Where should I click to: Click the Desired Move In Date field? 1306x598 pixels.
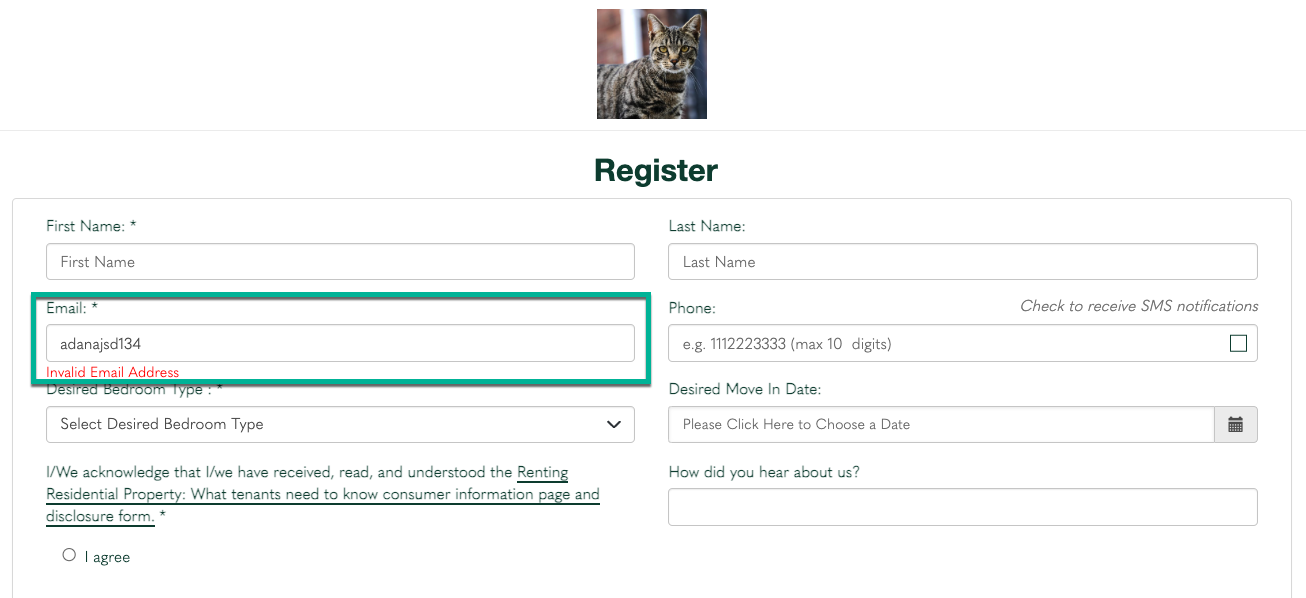point(941,424)
